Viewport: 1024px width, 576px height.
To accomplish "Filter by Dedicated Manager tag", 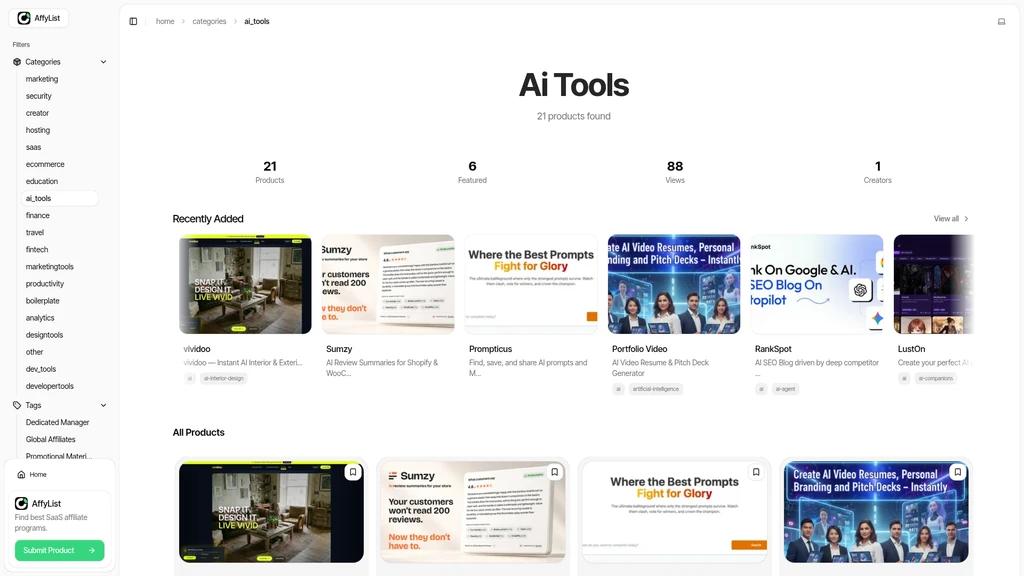I will (59, 423).
